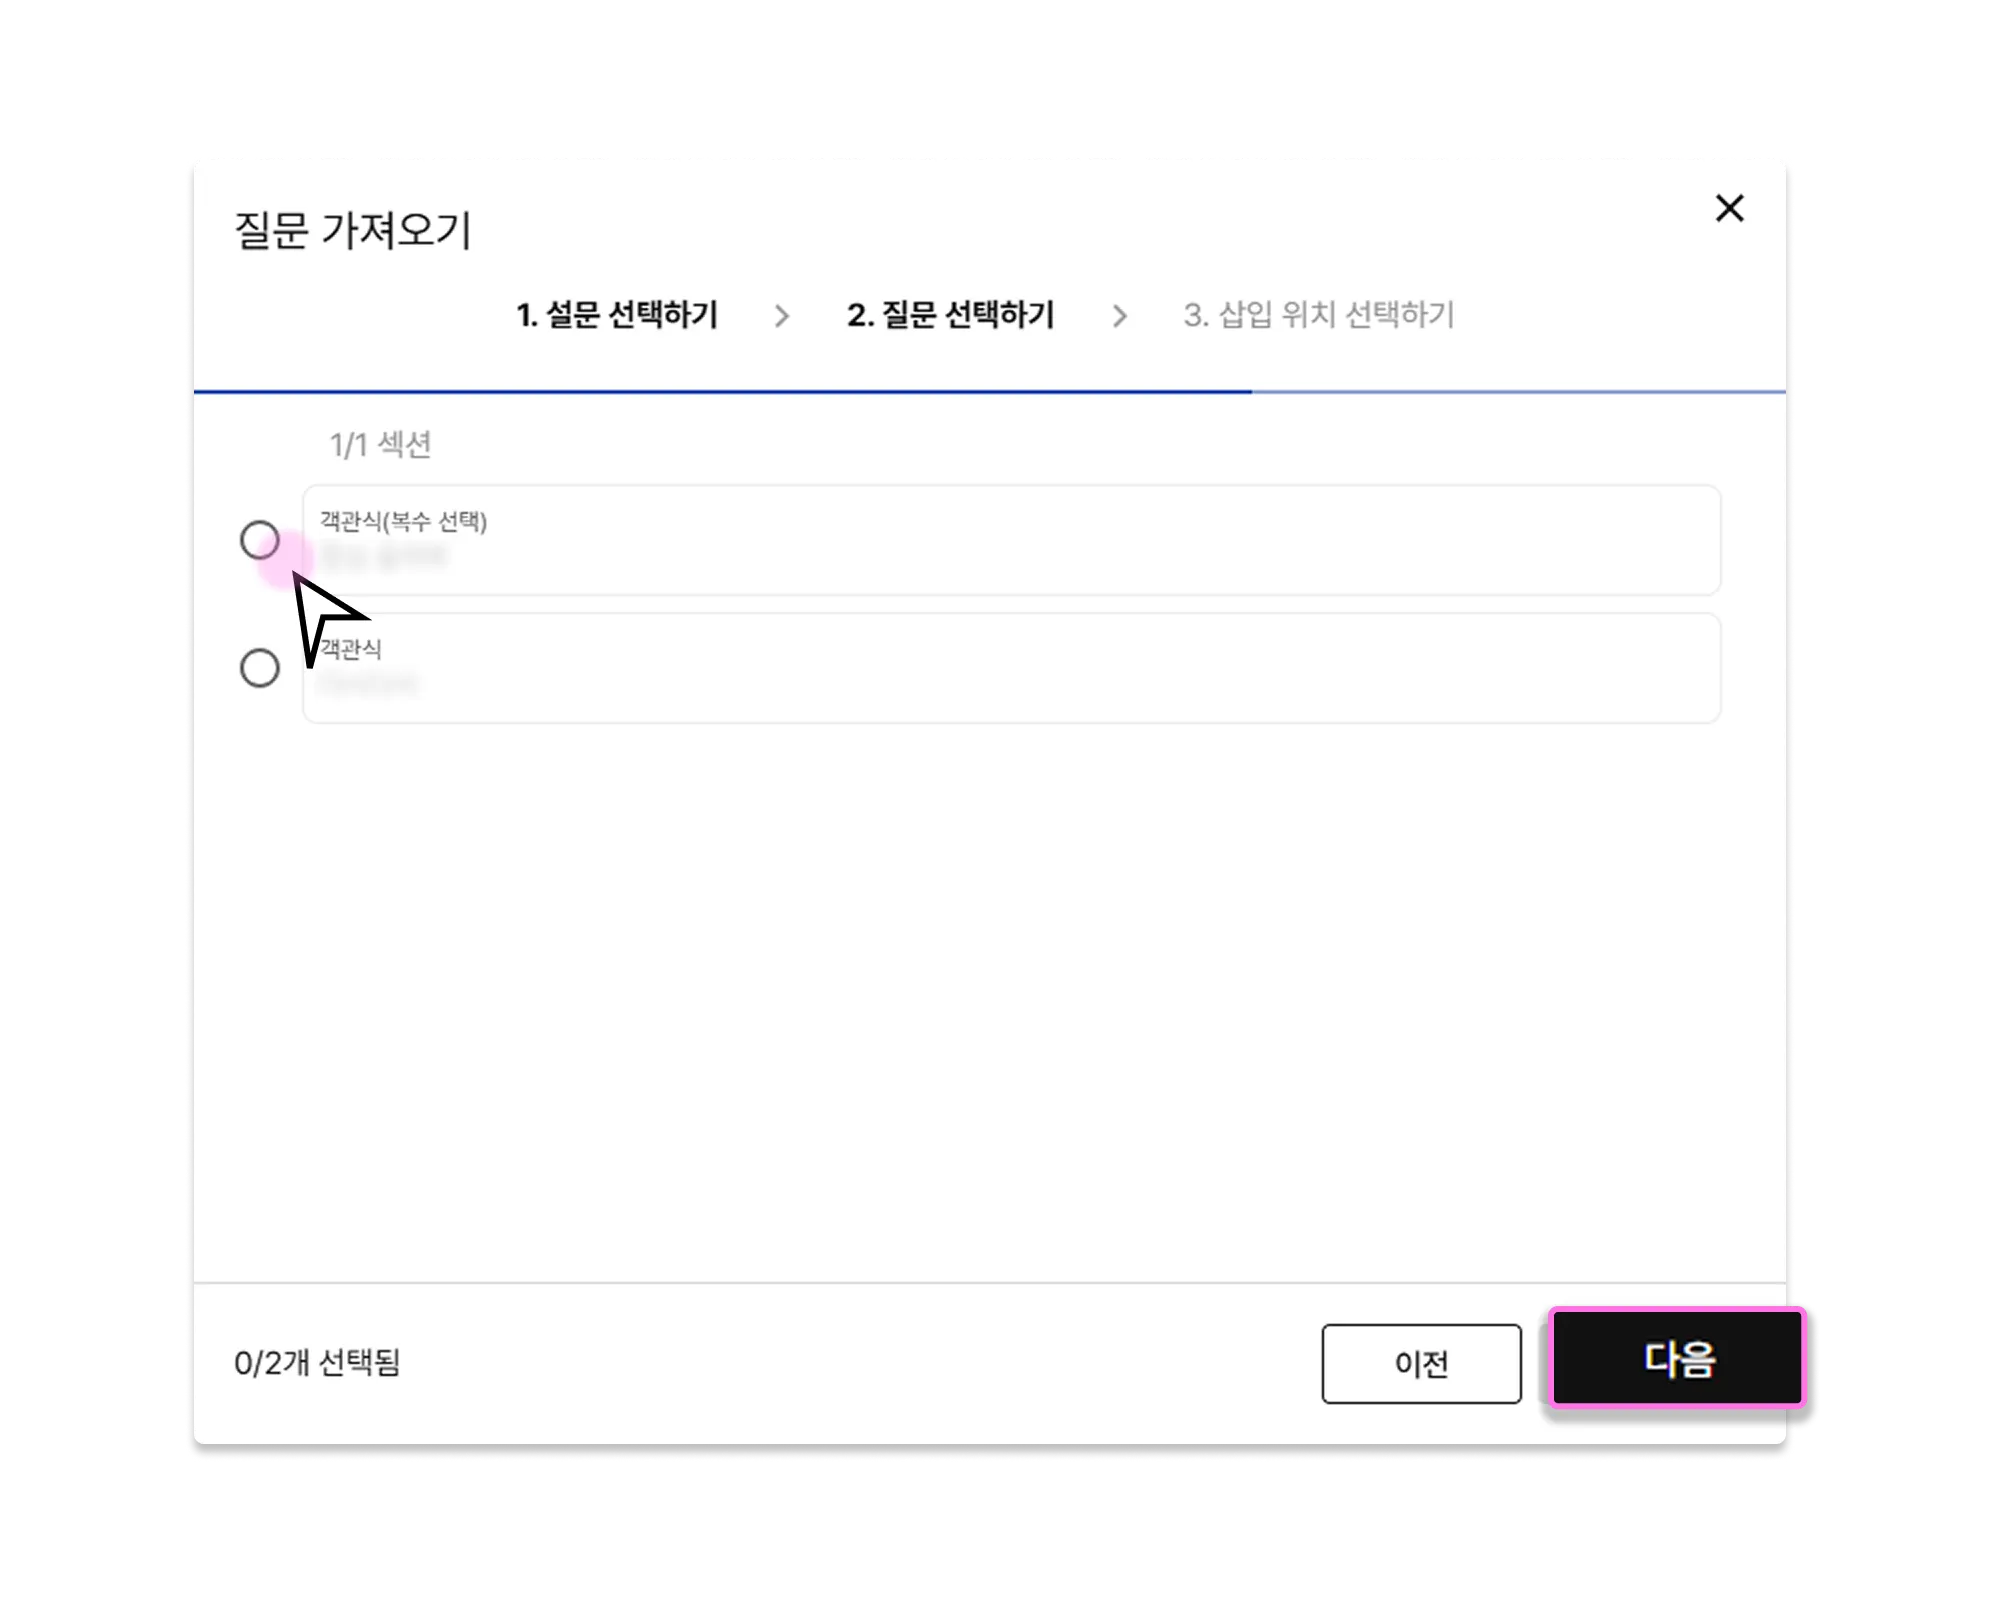Click the black 다음 button
2000x1600 pixels.
[x=1677, y=1358]
